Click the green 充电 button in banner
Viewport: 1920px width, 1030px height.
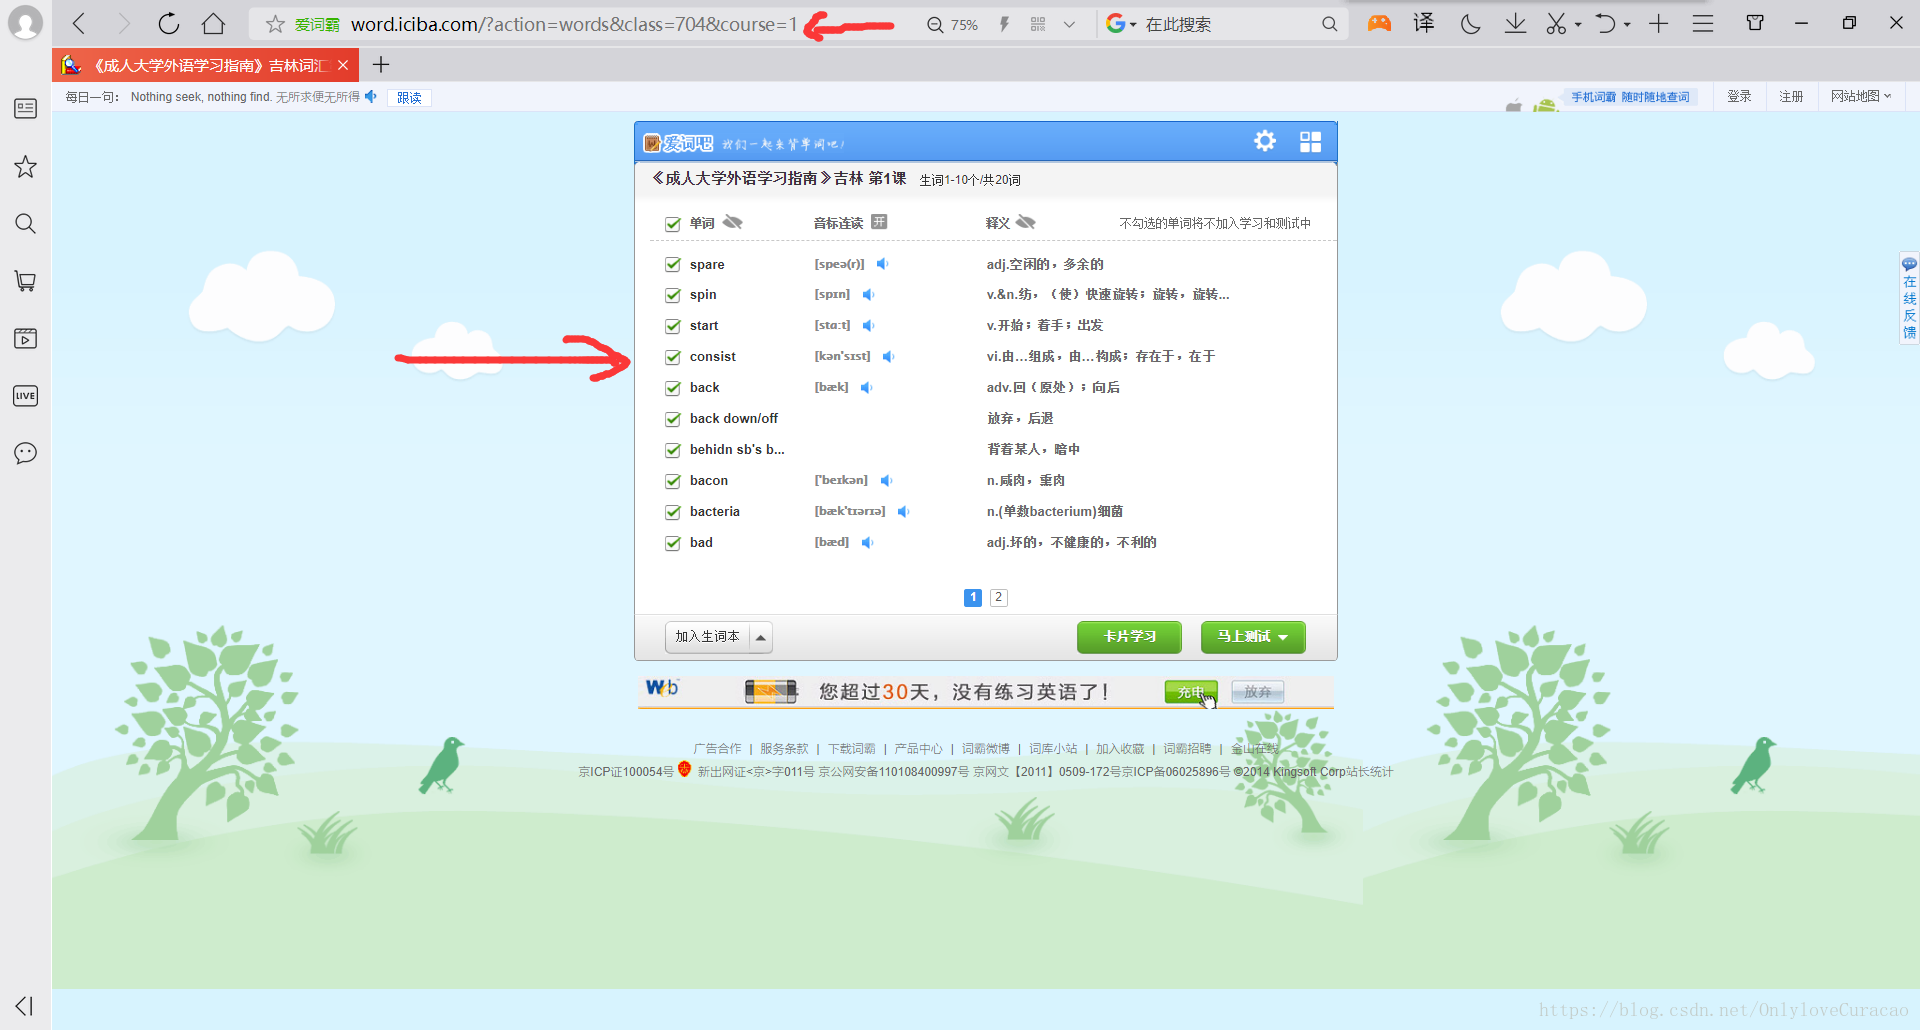click(1190, 692)
